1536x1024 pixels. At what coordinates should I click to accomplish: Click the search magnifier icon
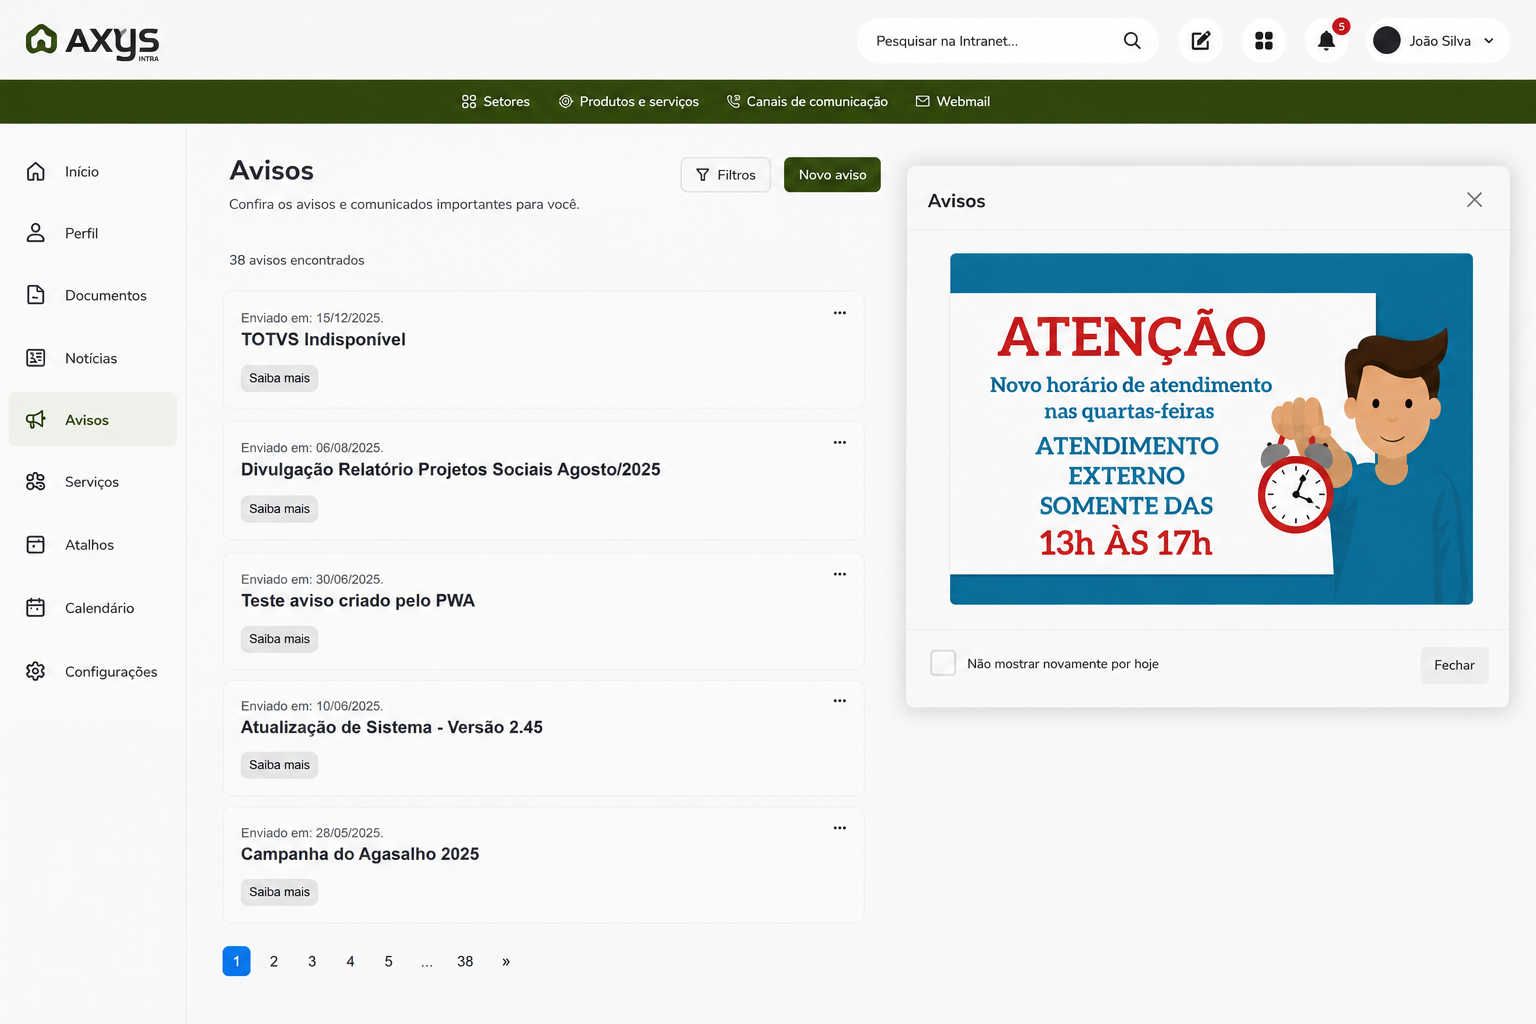pos(1132,41)
